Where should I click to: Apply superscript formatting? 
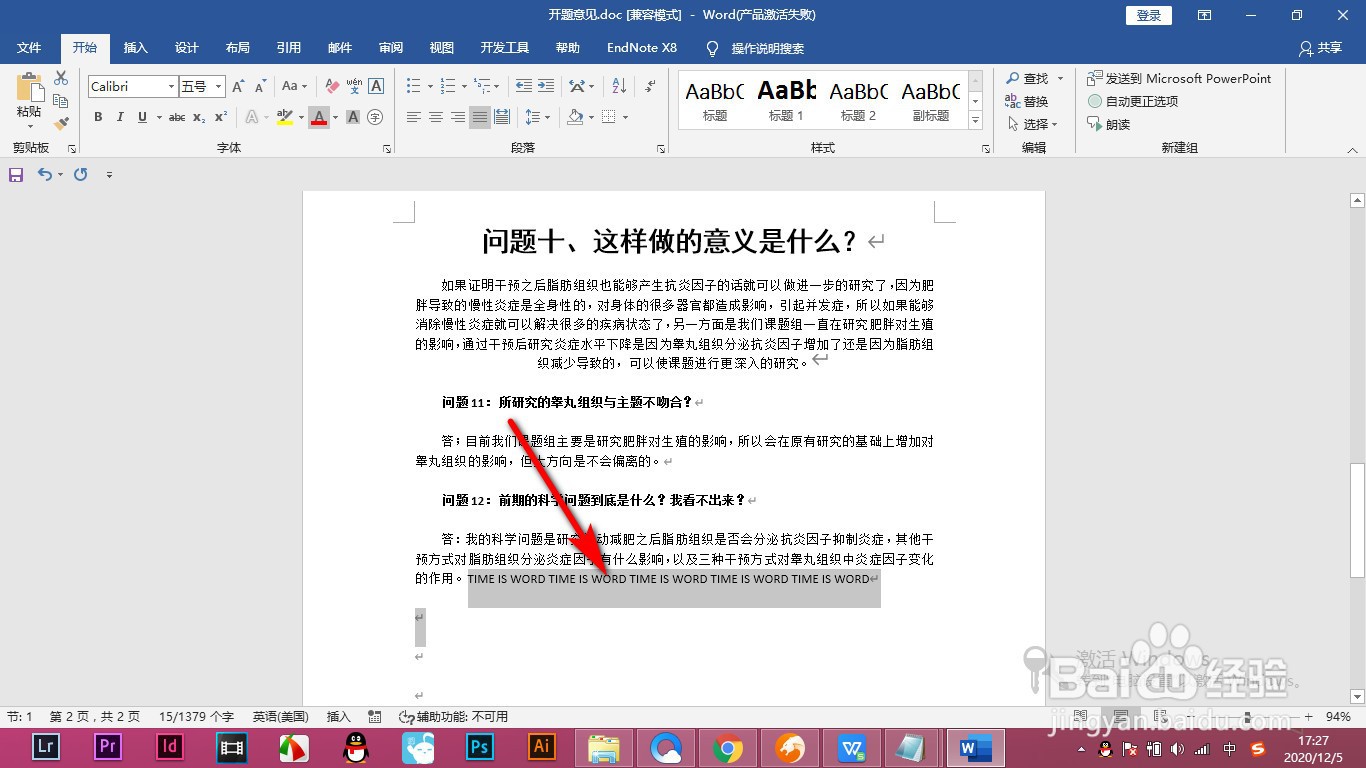[219, 117]
